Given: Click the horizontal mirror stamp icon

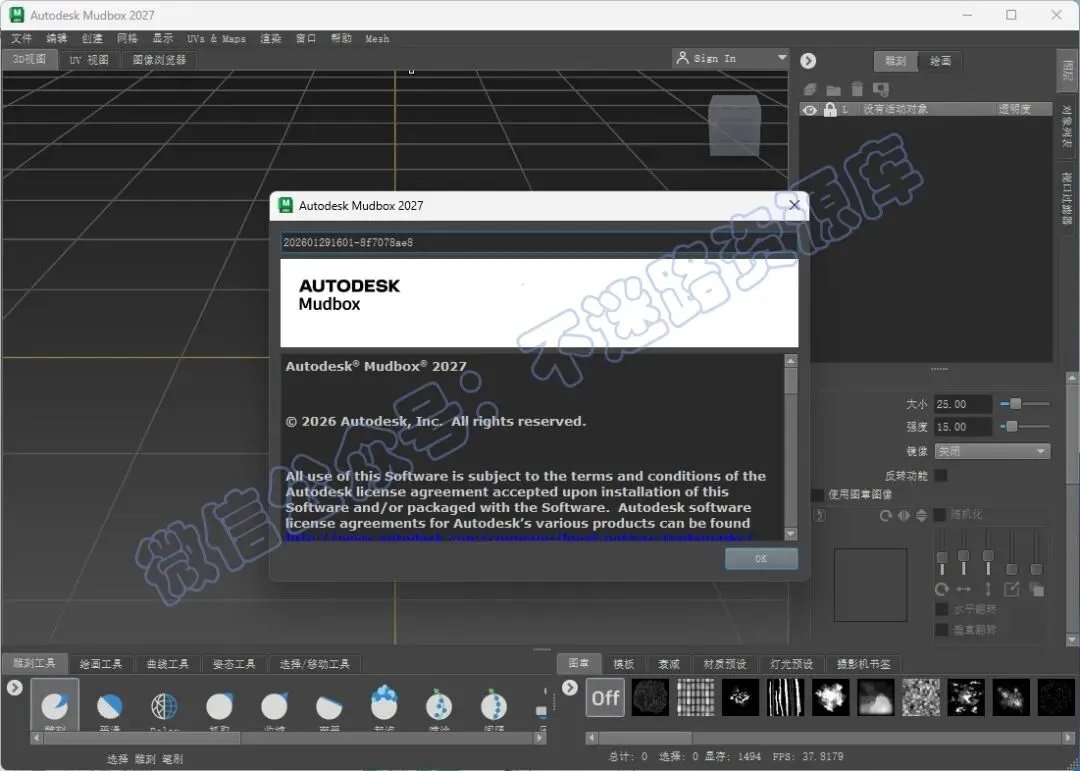Looking at the screenshot, I should pyautogui.click(x=904, y=515).
